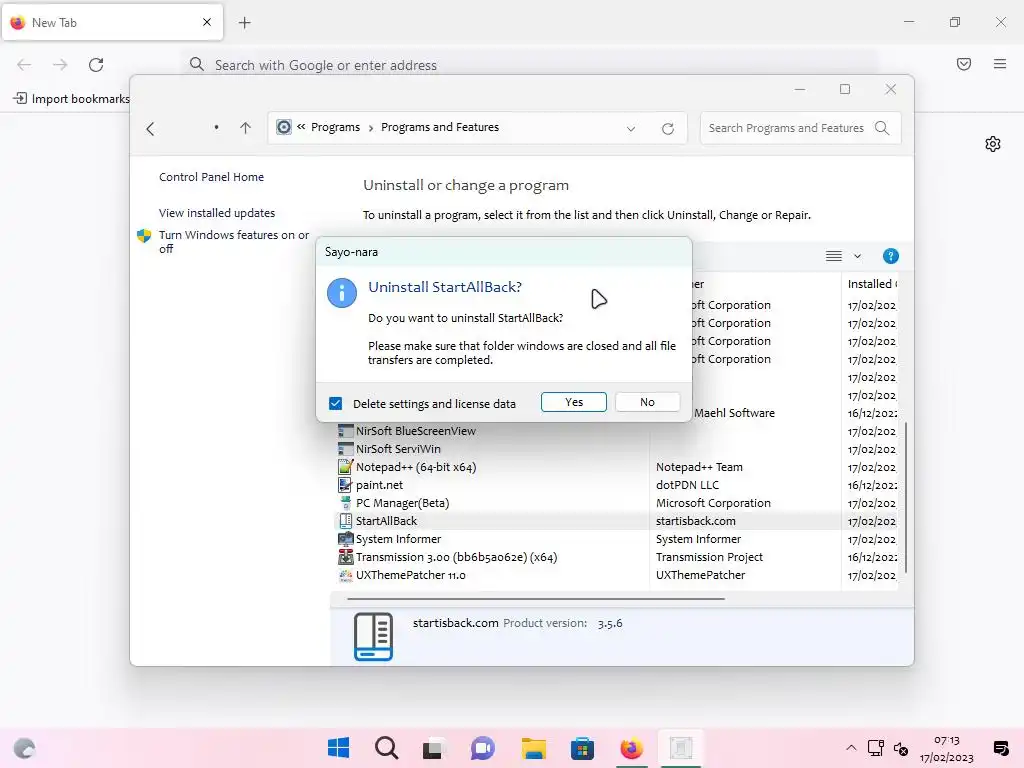This screenshot has width=1024, height=768.
Task: Uncheck Delete settings and license data
Action: coord(336,404)
